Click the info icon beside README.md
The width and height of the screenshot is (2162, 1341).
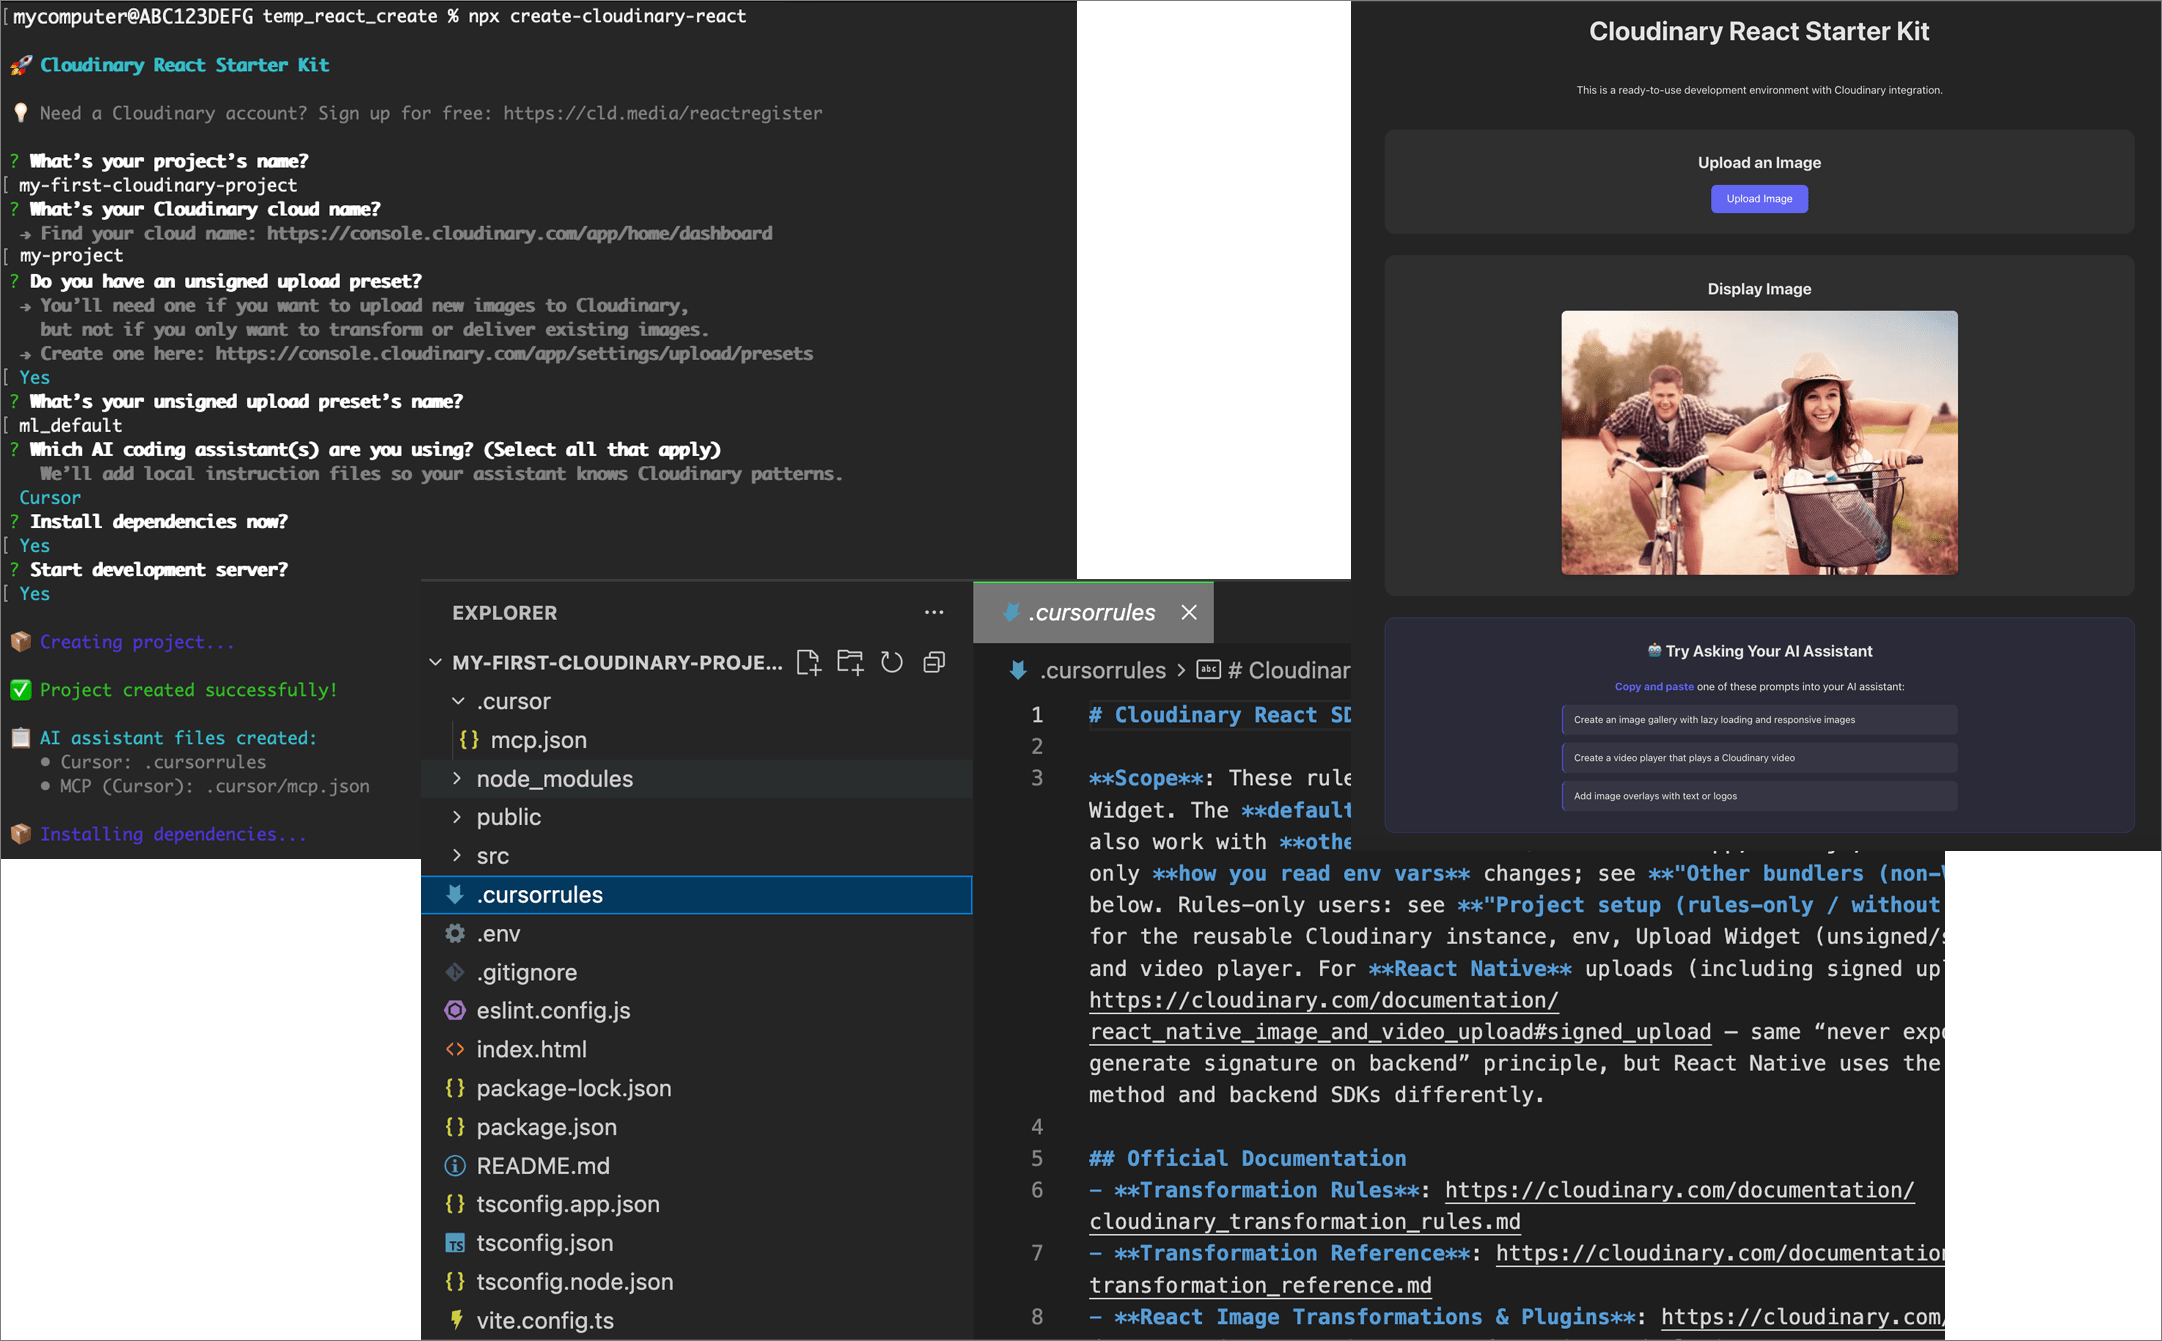(x=455, y=1165)
